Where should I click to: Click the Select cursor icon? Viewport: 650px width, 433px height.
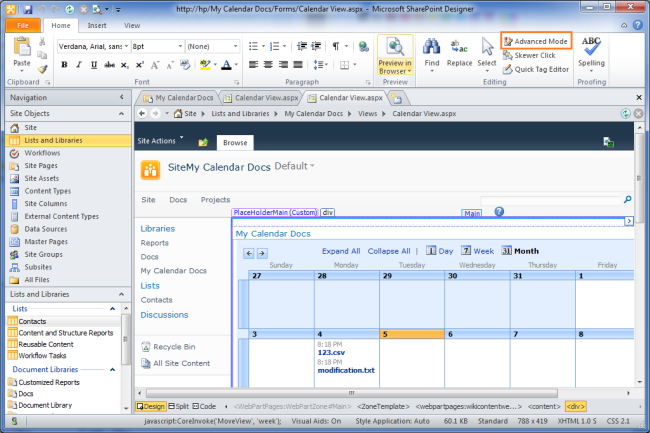coord(487,46)
